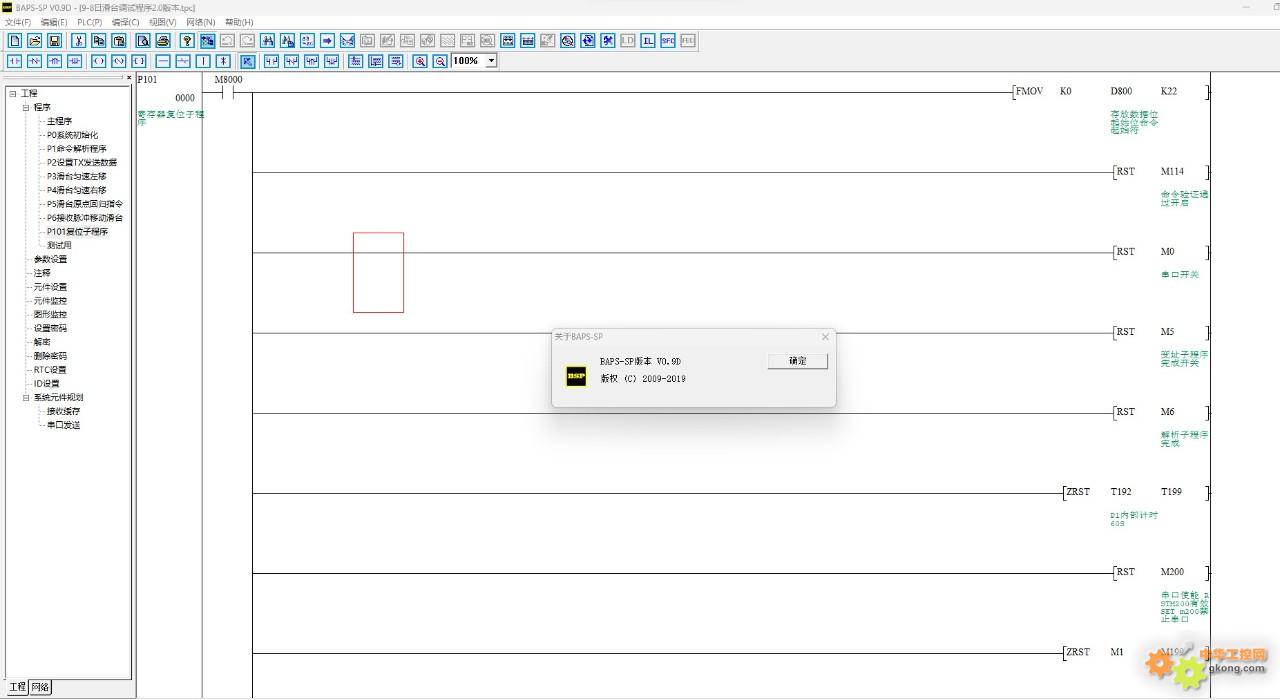The image size is (1280, 700).
Task: Select P5滑台原点回归指令 subroutine
Action: point(84,204)
